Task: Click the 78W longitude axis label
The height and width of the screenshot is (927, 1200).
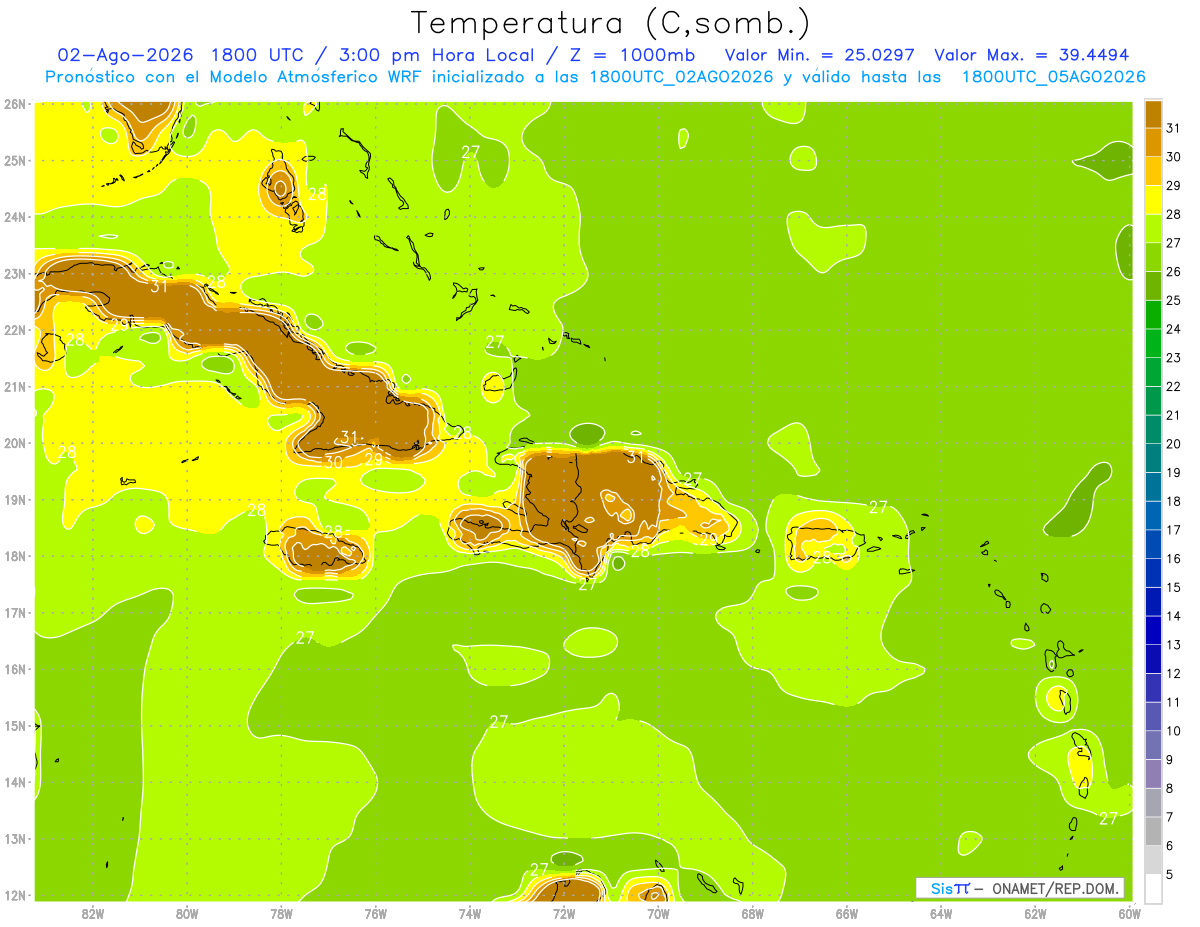Action: pos(281,913)
